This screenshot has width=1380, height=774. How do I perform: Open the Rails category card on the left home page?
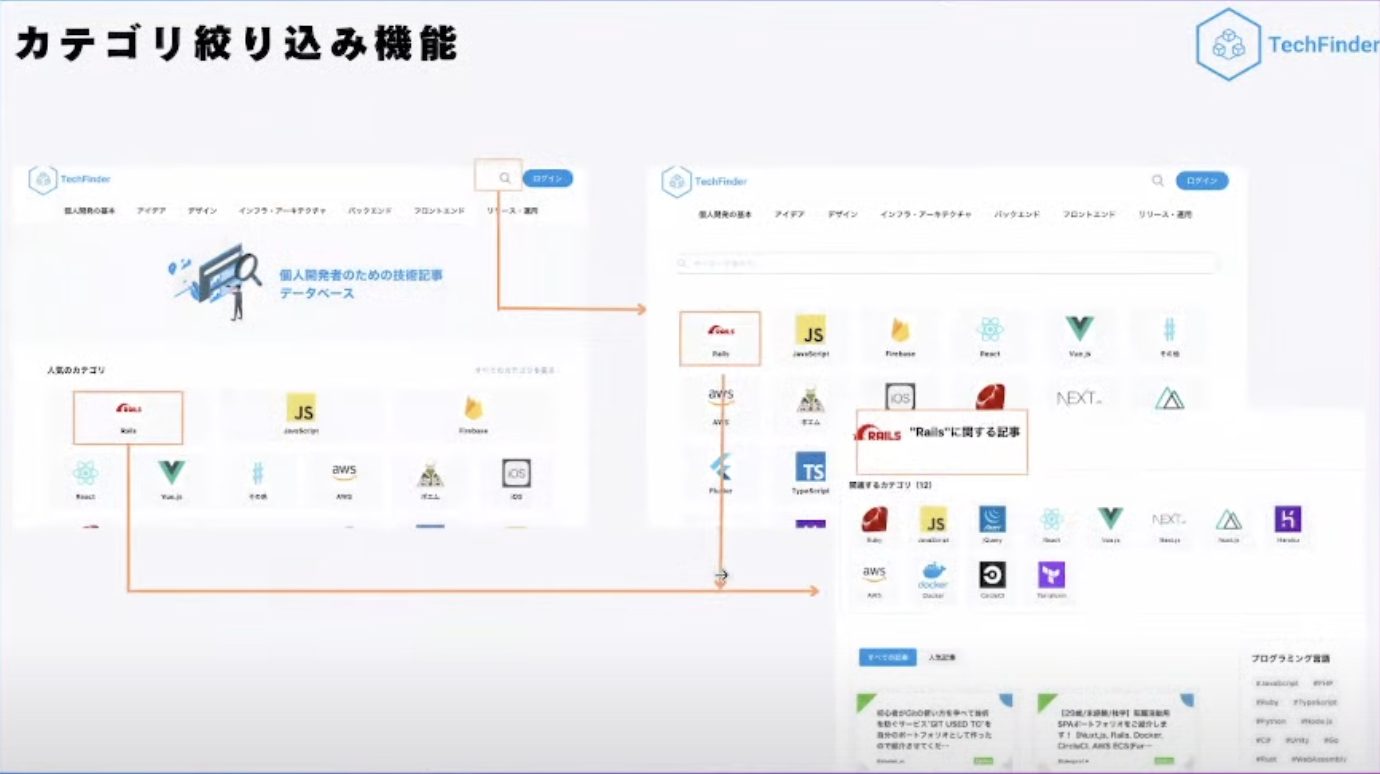pos(128,418)
